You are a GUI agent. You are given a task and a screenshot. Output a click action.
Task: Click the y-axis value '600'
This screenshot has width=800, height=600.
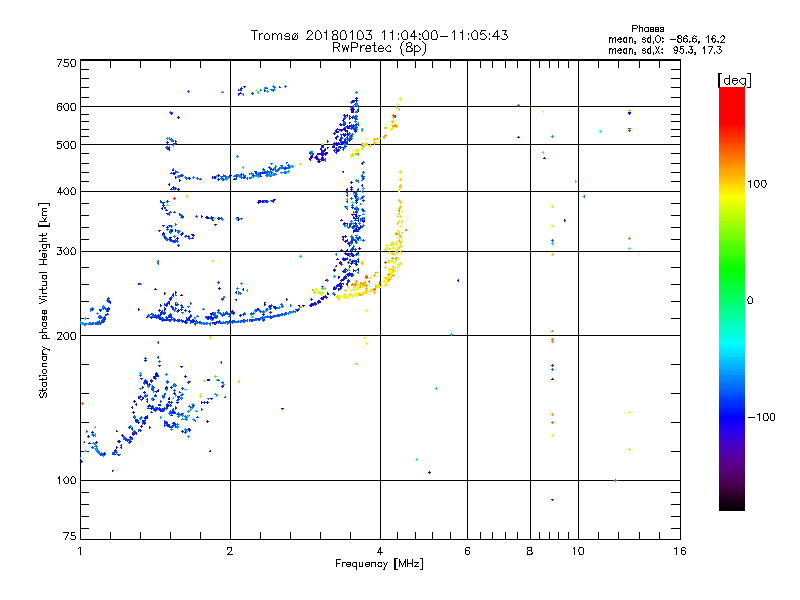[x=66, y=107]
